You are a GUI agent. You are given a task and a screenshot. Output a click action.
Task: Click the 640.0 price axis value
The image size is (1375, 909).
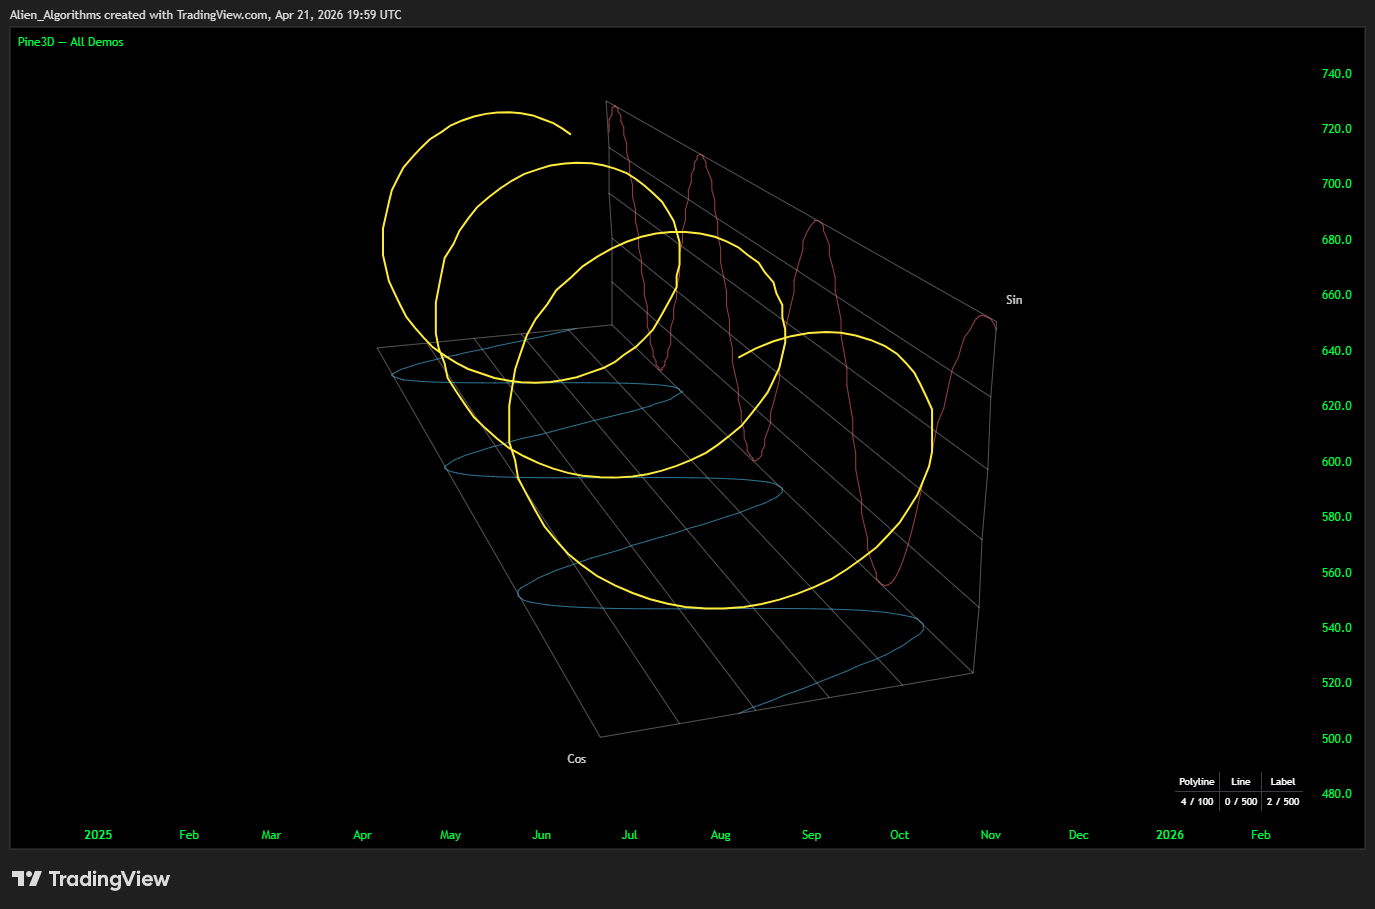coord(1336,351)
